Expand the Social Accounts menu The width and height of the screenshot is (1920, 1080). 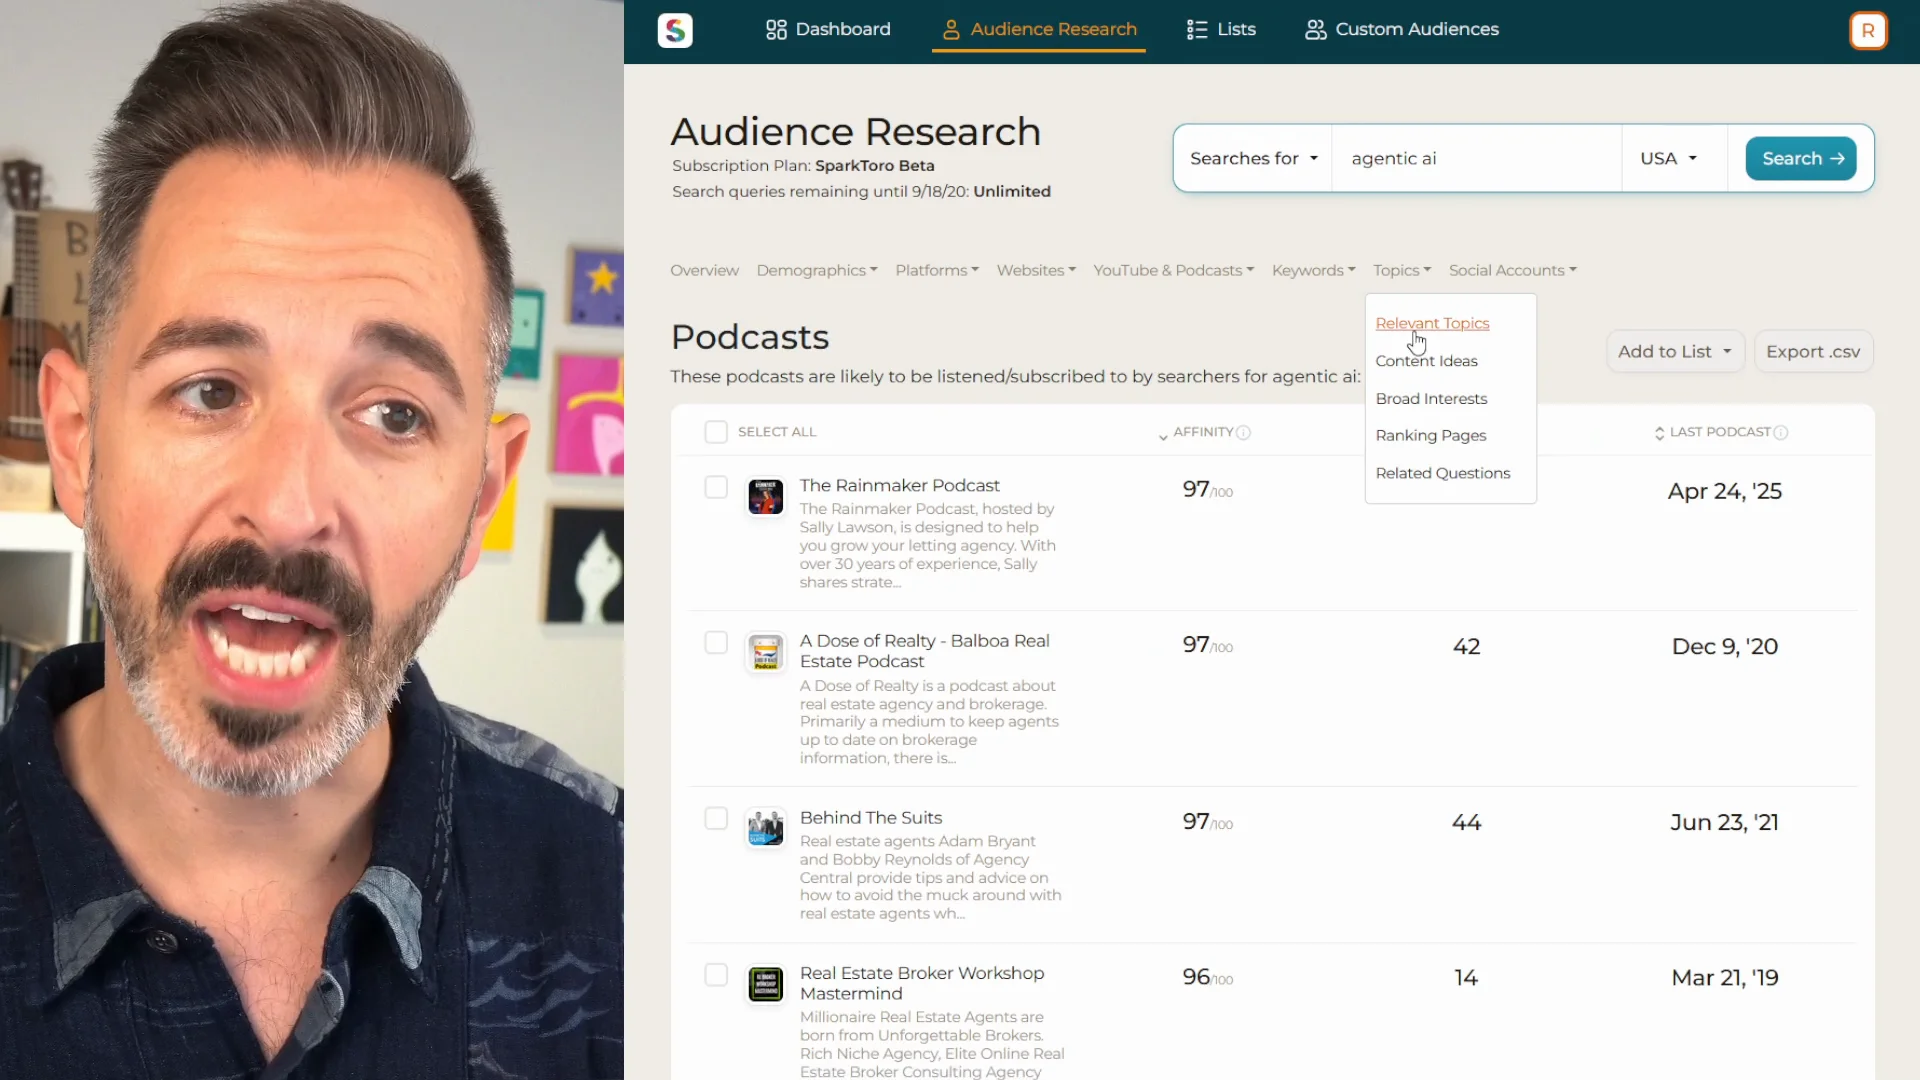(1513, 270)
